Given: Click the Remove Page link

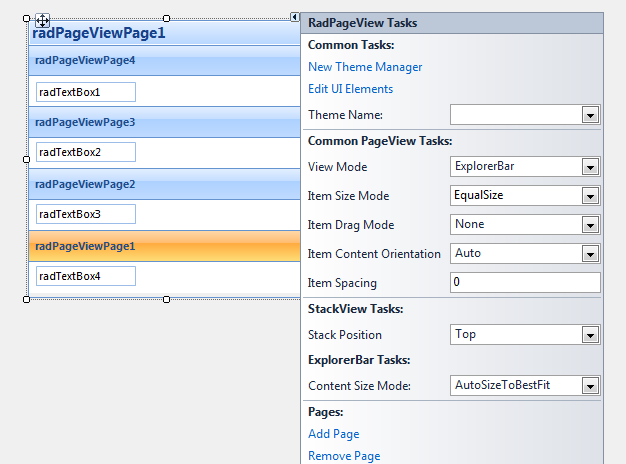Looking at the screenshot, I should coord(344,456).
